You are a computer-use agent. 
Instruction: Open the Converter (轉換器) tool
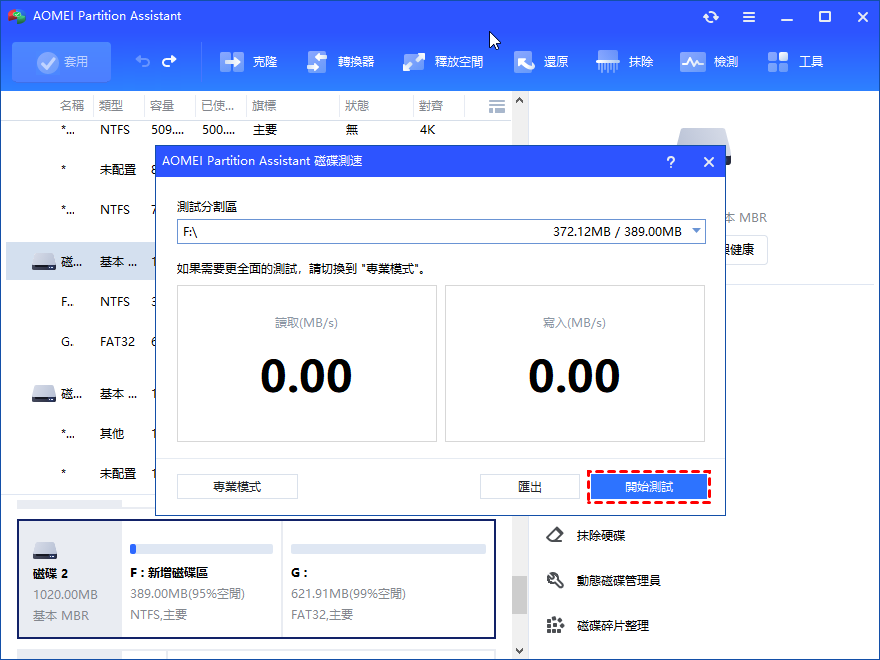coord(340,62)
